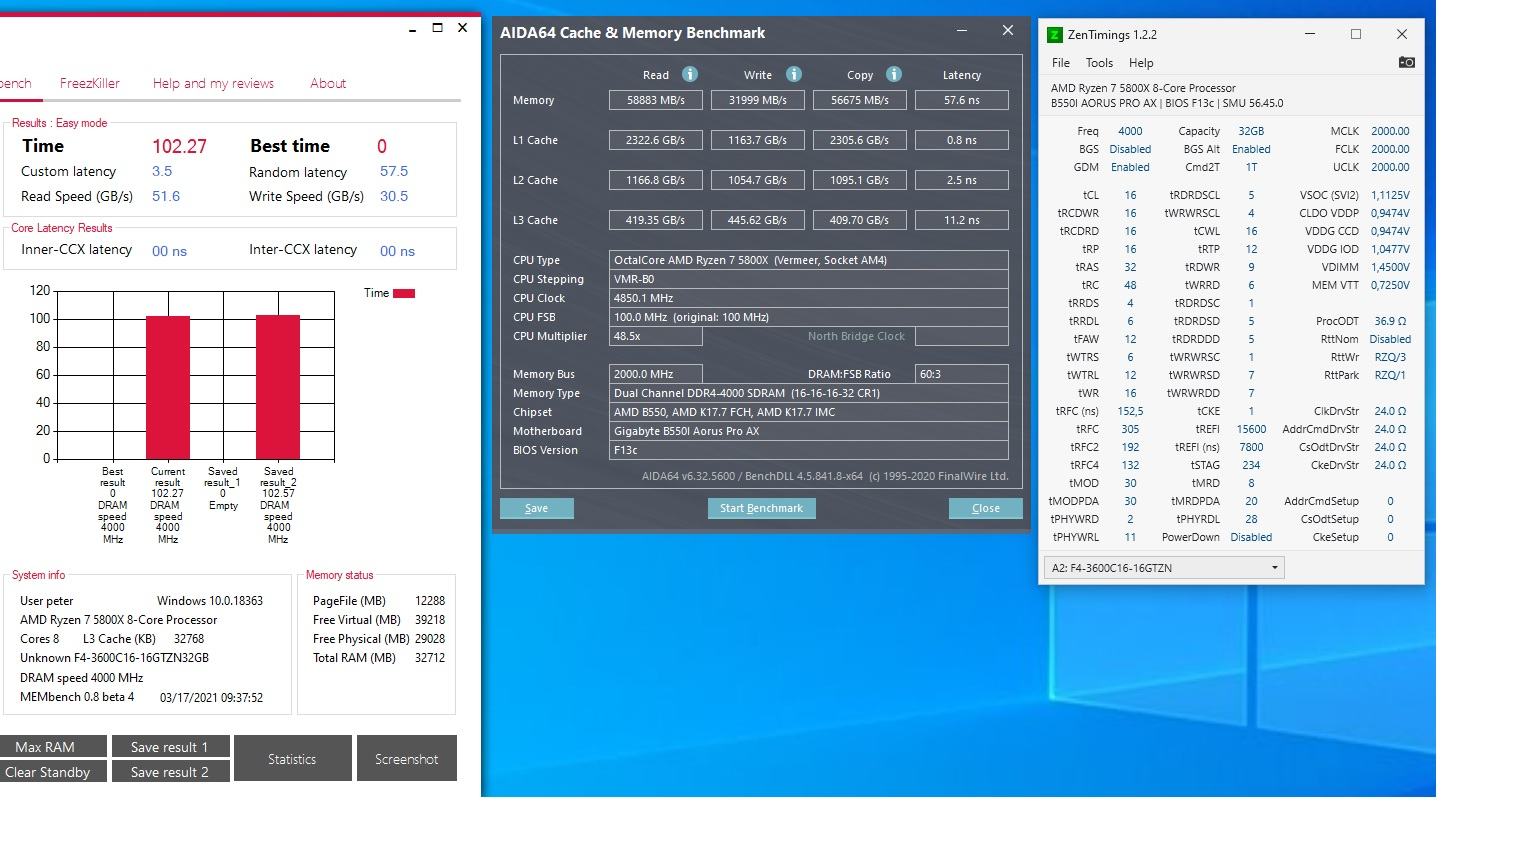The width and height of the screenshot is (1536, 864).
Task: Click the Memory Write 31999 MB/s field
Action: pos(758,100)
